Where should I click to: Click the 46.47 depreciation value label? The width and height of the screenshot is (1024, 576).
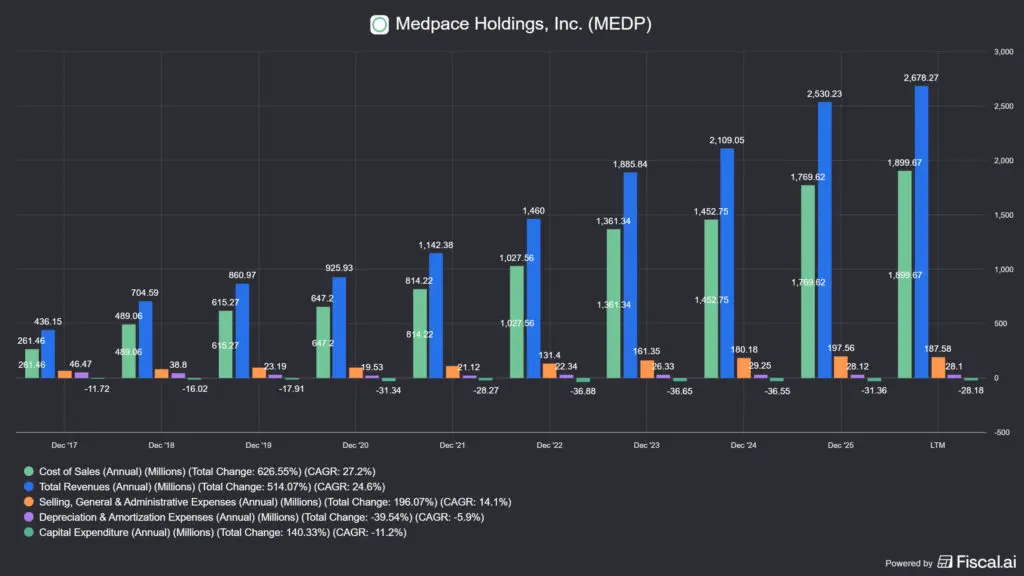tap(81, 364)
